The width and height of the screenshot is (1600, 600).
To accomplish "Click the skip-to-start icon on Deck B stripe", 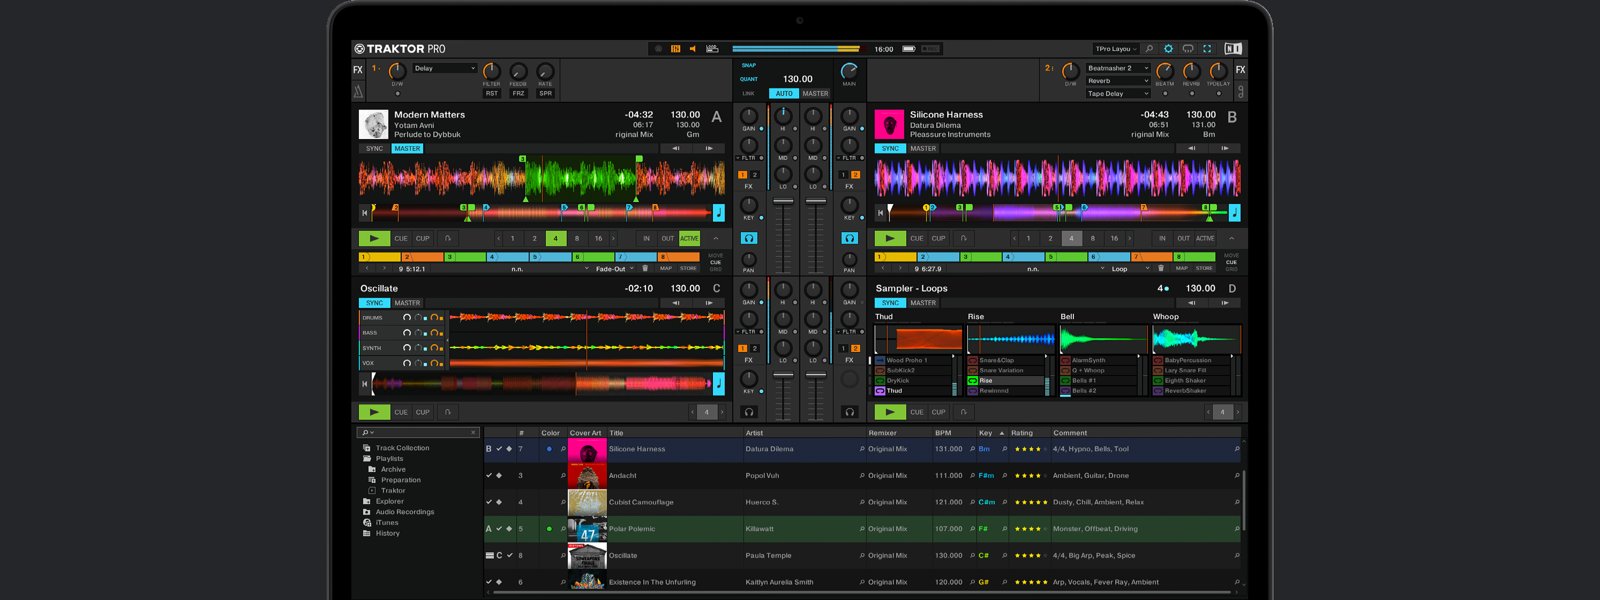I will pyautogui.click(x=880, y=213).
